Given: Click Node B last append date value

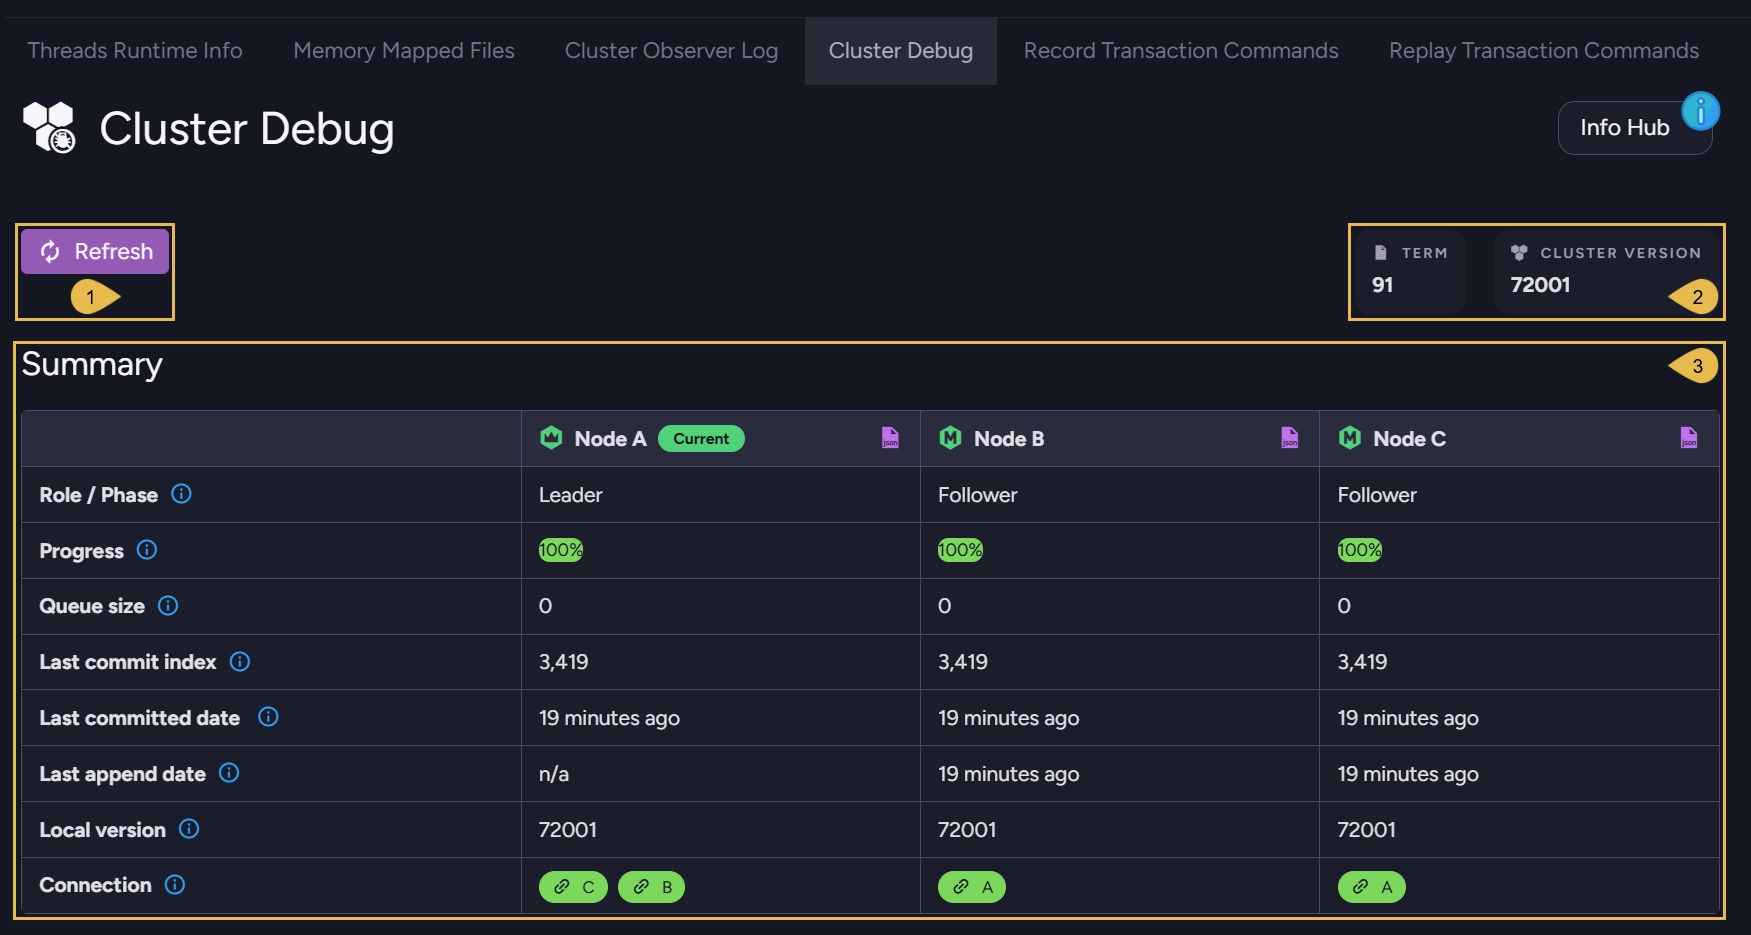Looking at the screenshot, I should coord(1009,774).
